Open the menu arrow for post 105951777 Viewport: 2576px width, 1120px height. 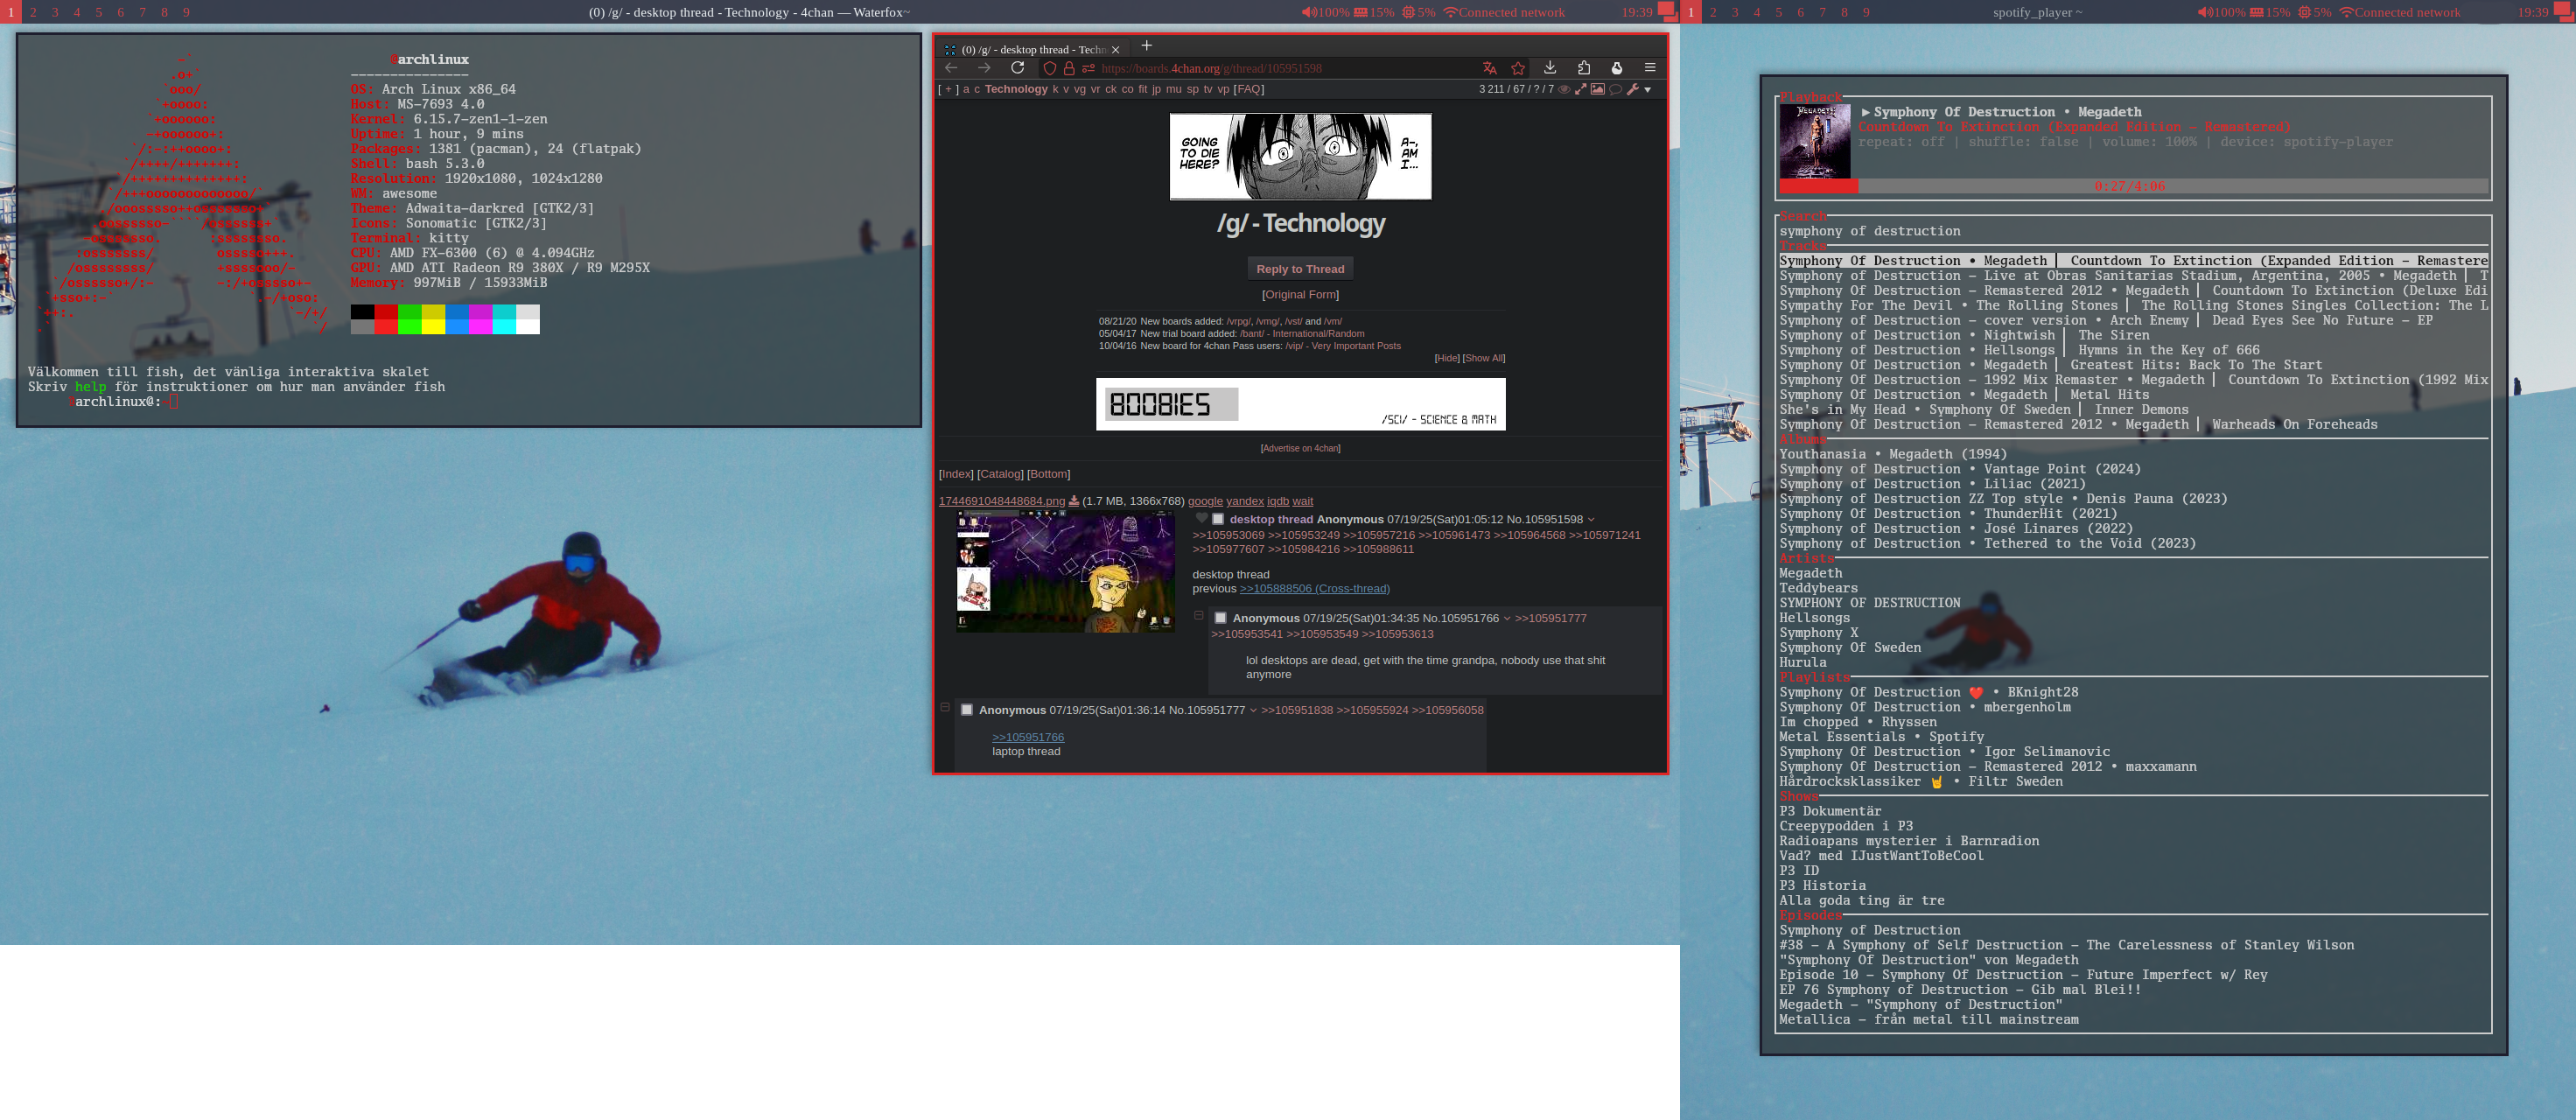[1252, 711]
